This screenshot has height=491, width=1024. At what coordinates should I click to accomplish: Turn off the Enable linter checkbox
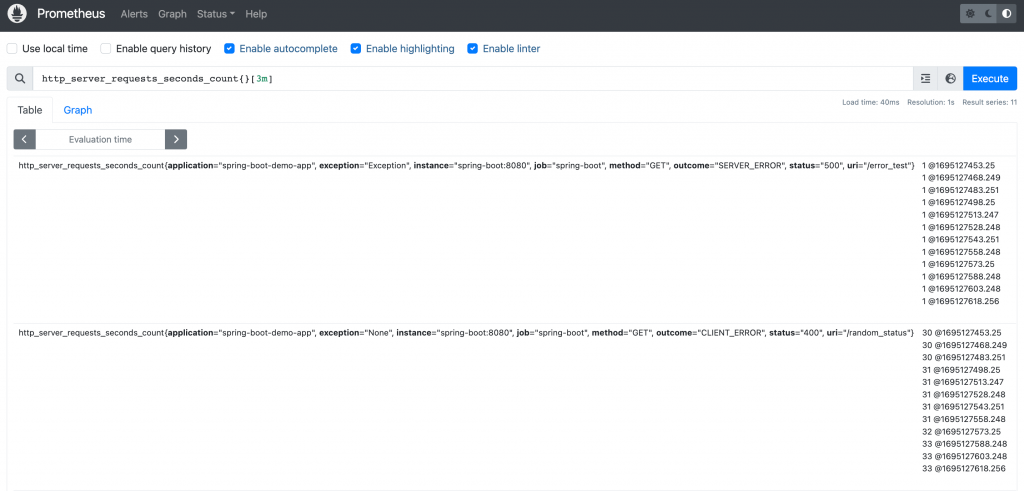pyautogui.click(x=473, y=48)
